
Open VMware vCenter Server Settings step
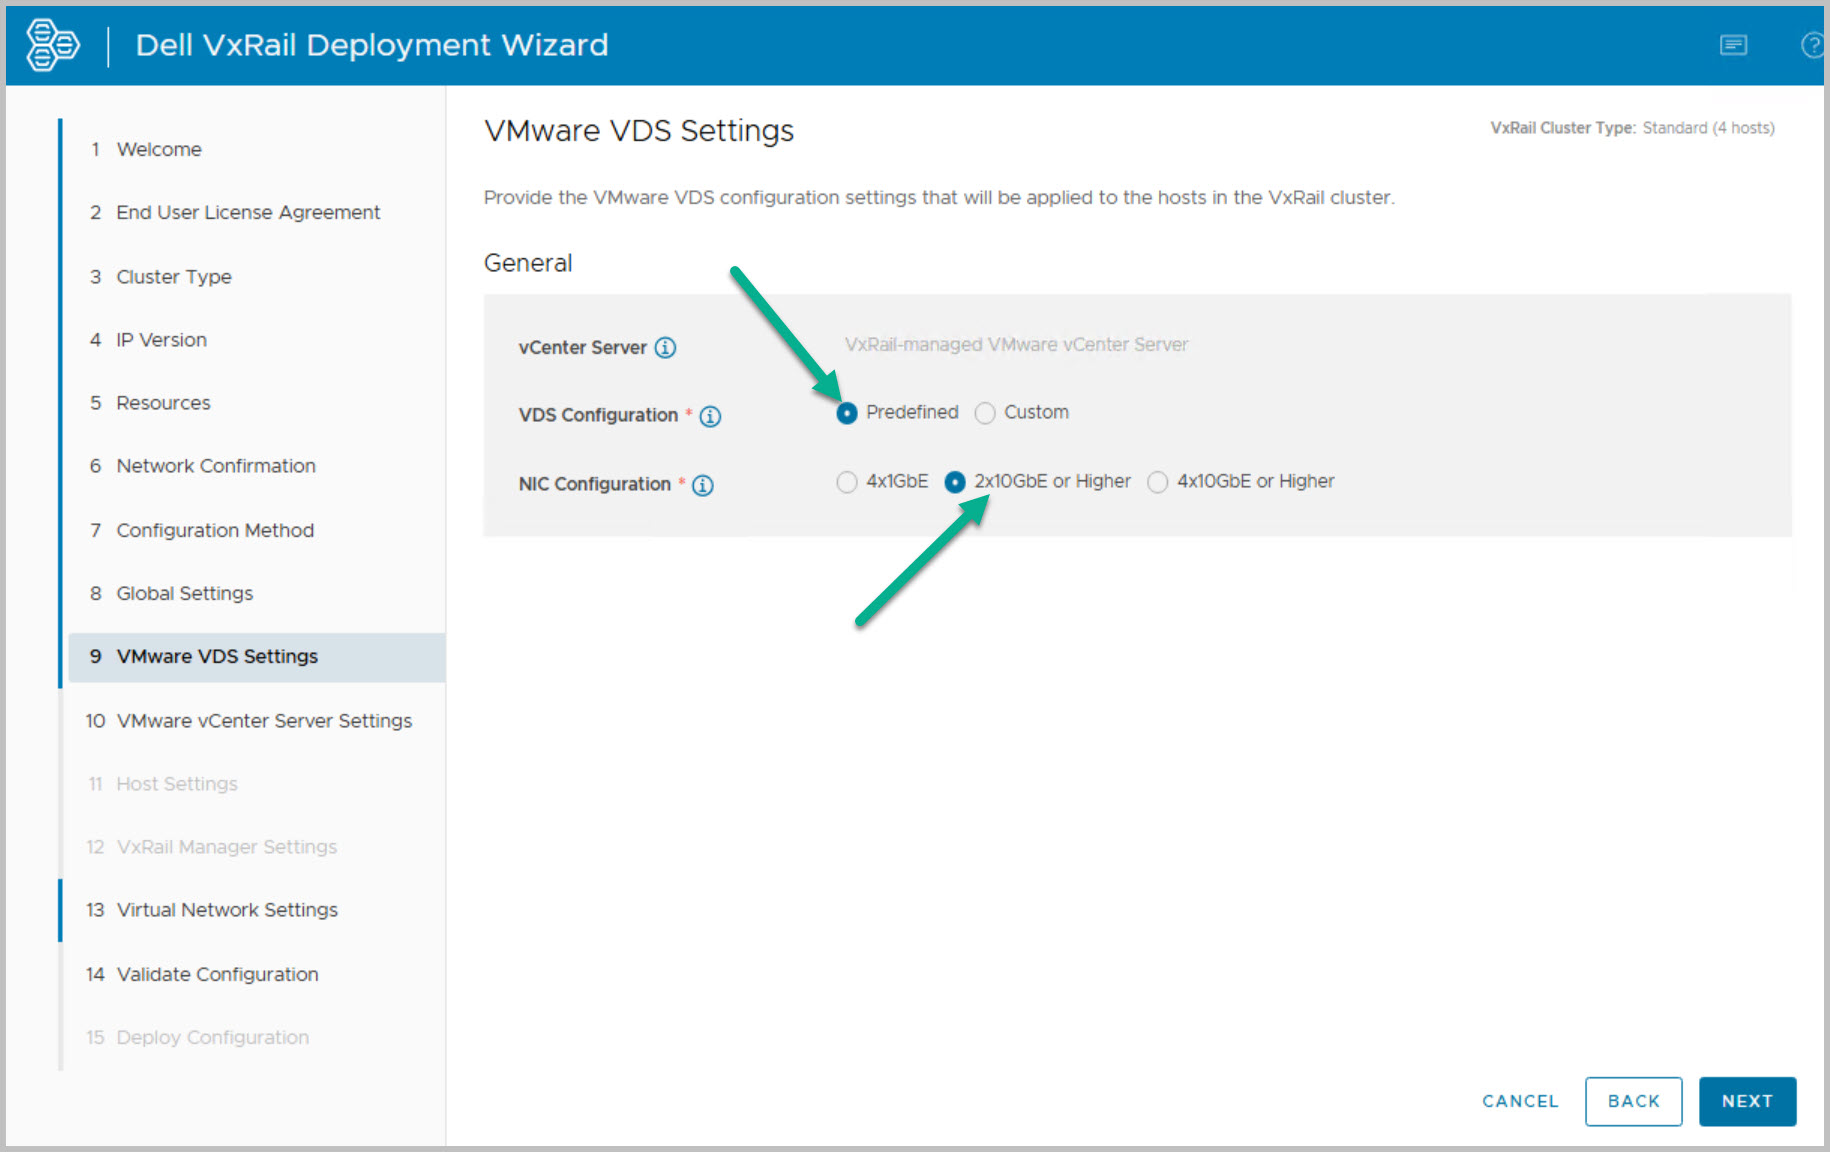(263, 720)
